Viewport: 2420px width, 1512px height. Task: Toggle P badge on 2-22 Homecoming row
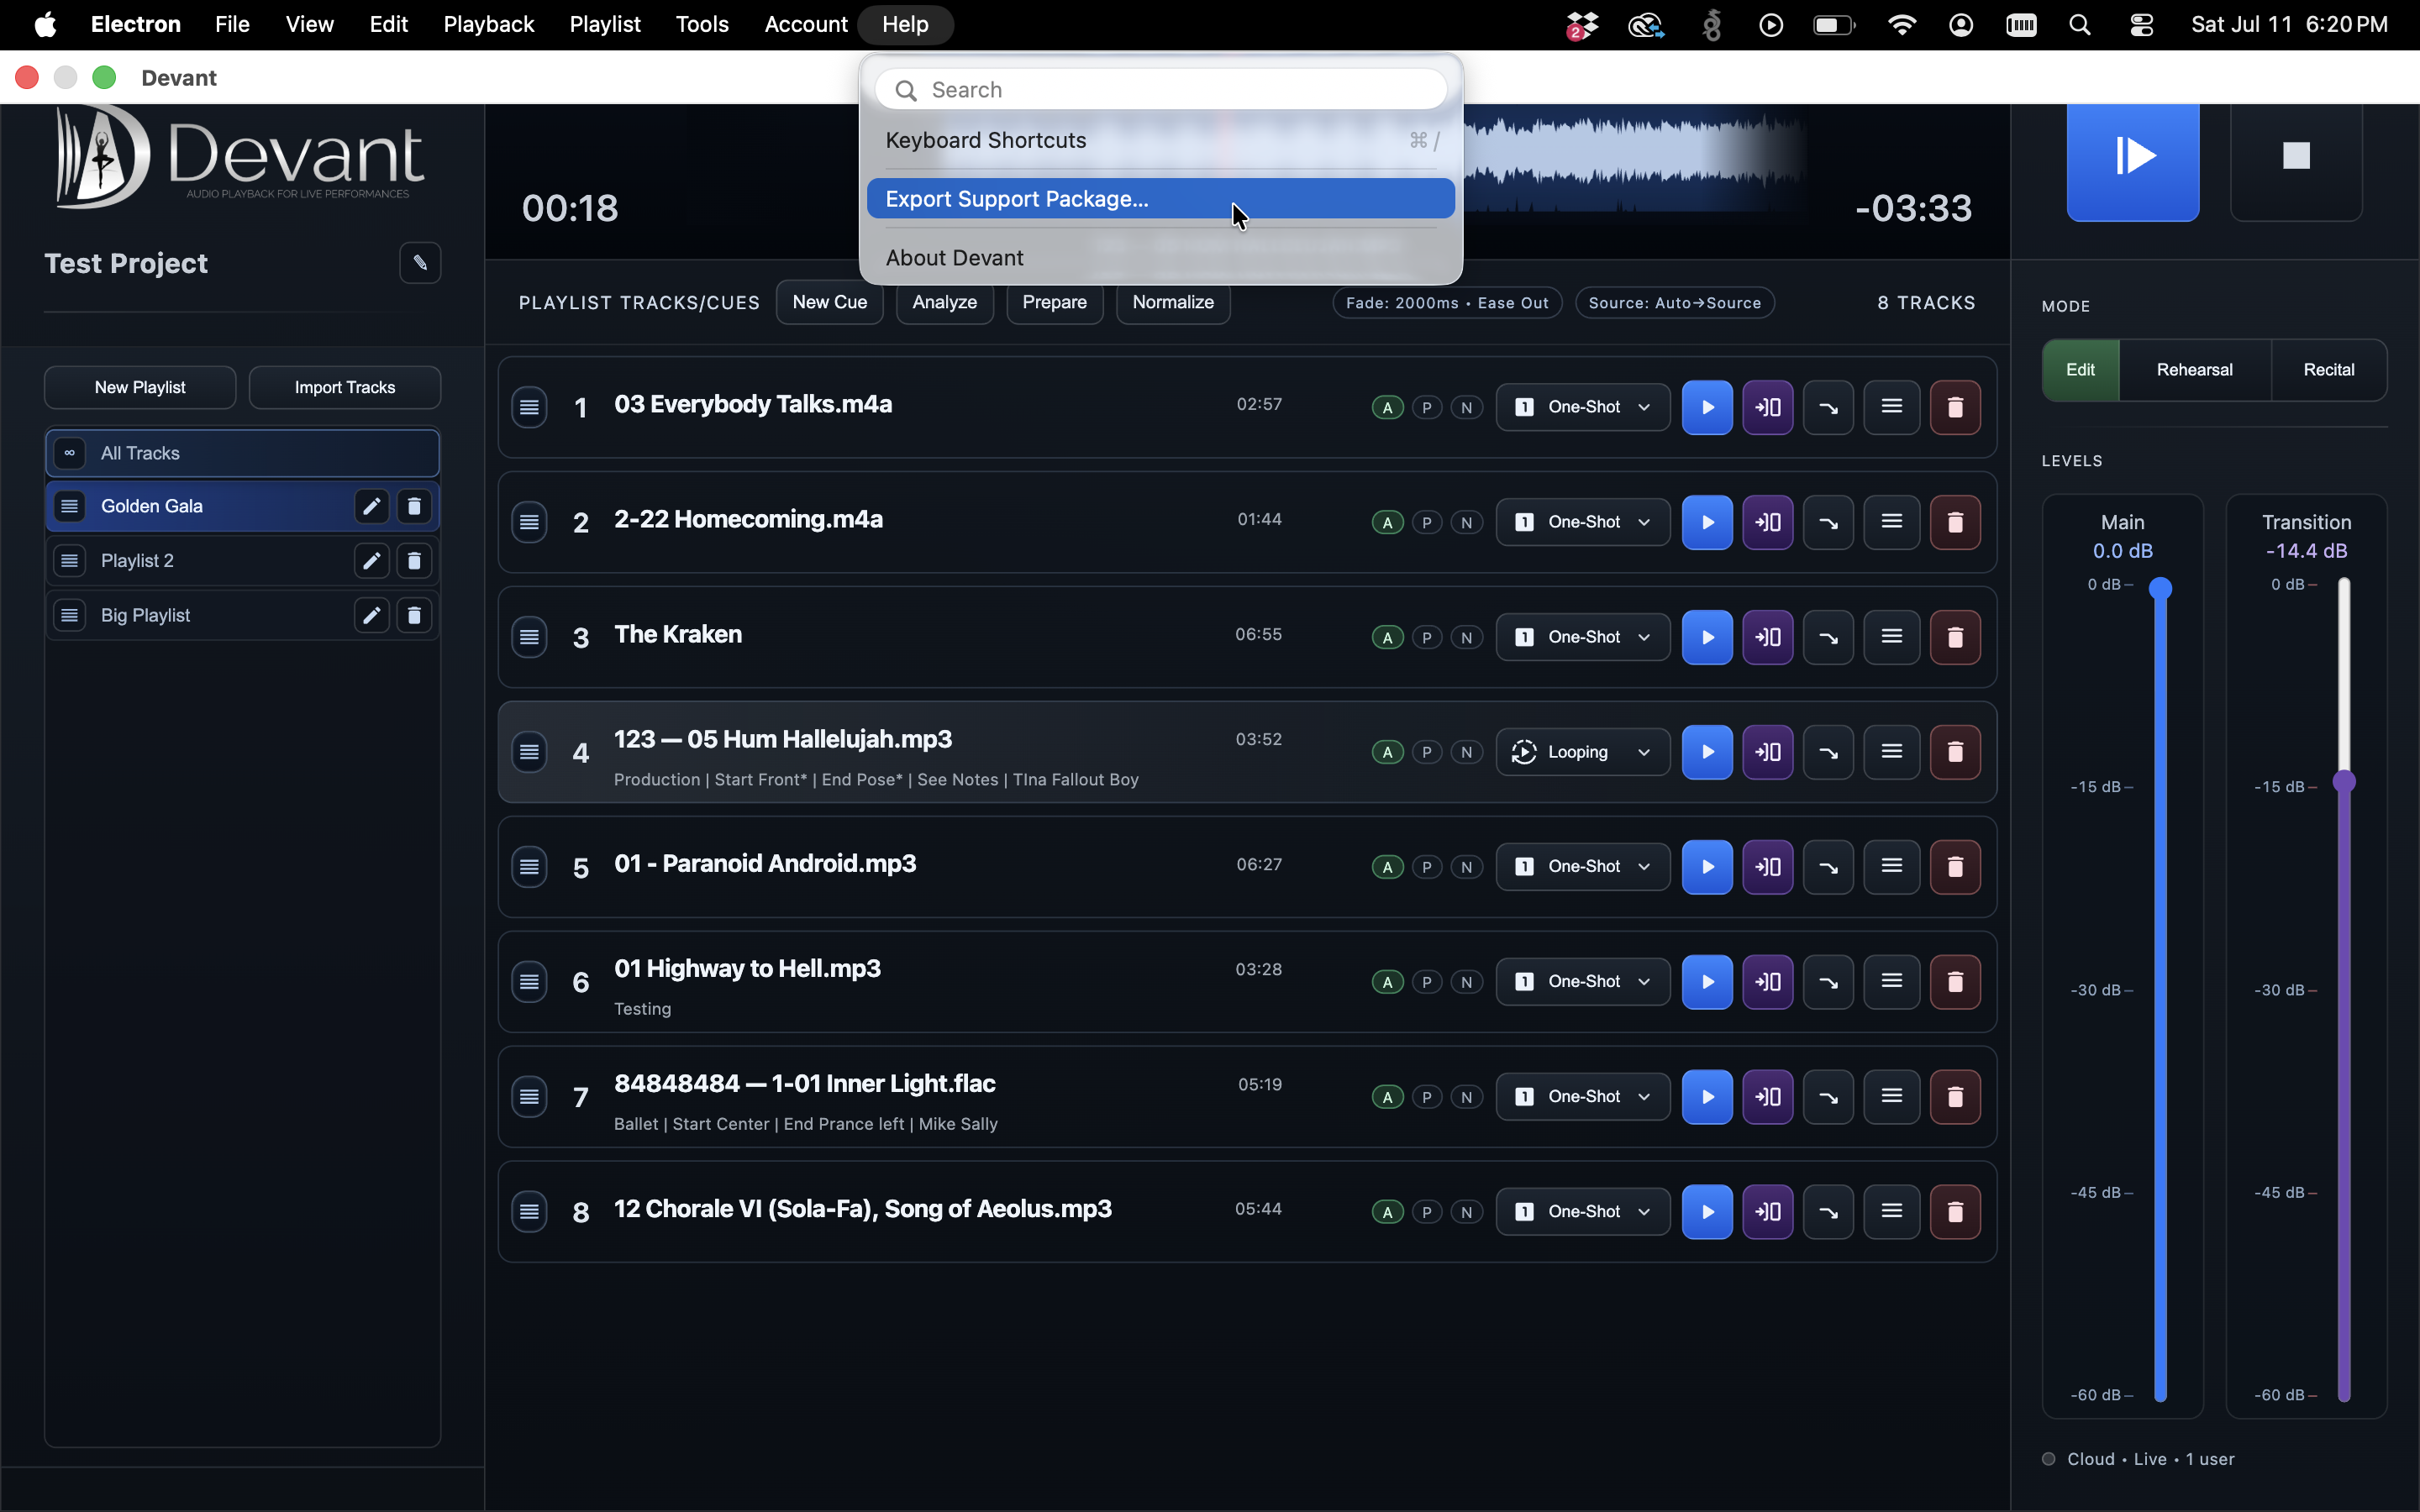point(1427,522)
